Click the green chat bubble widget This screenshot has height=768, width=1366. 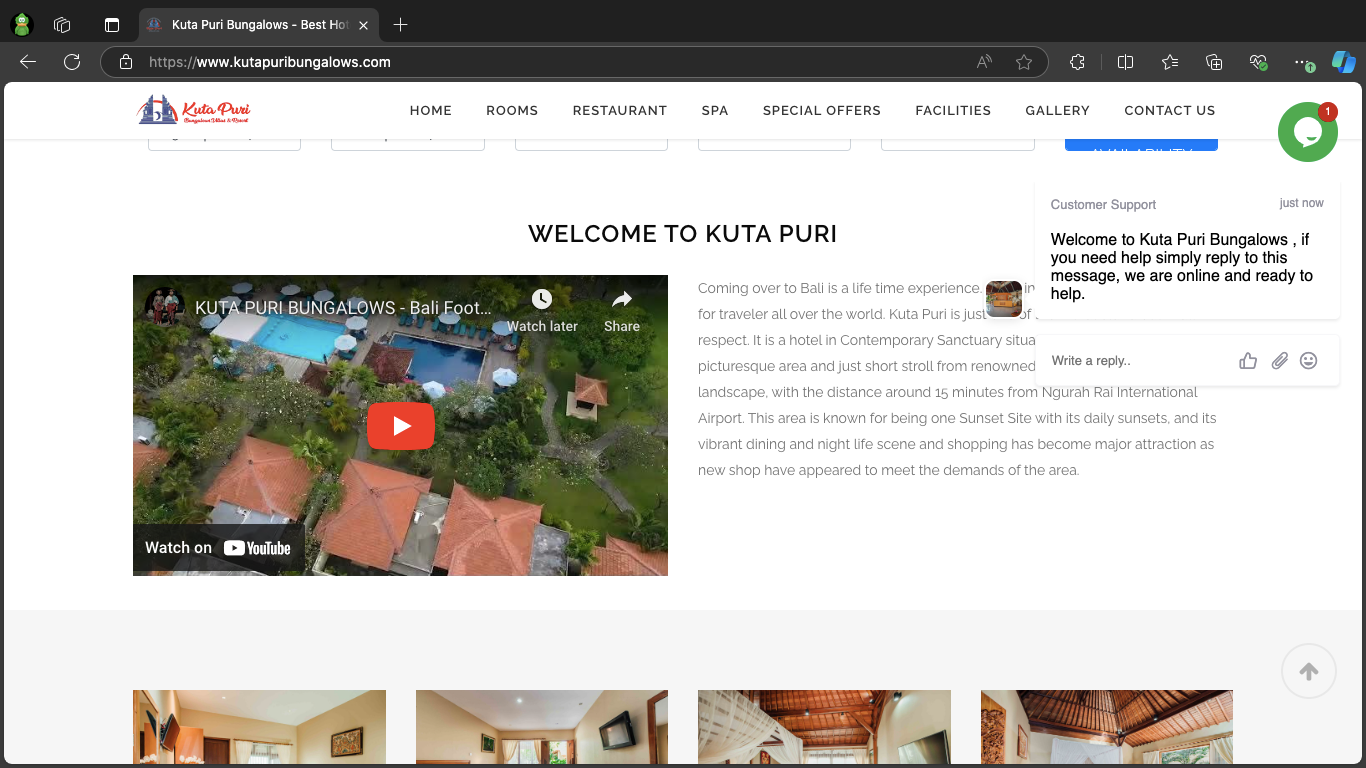(1307, 132)
